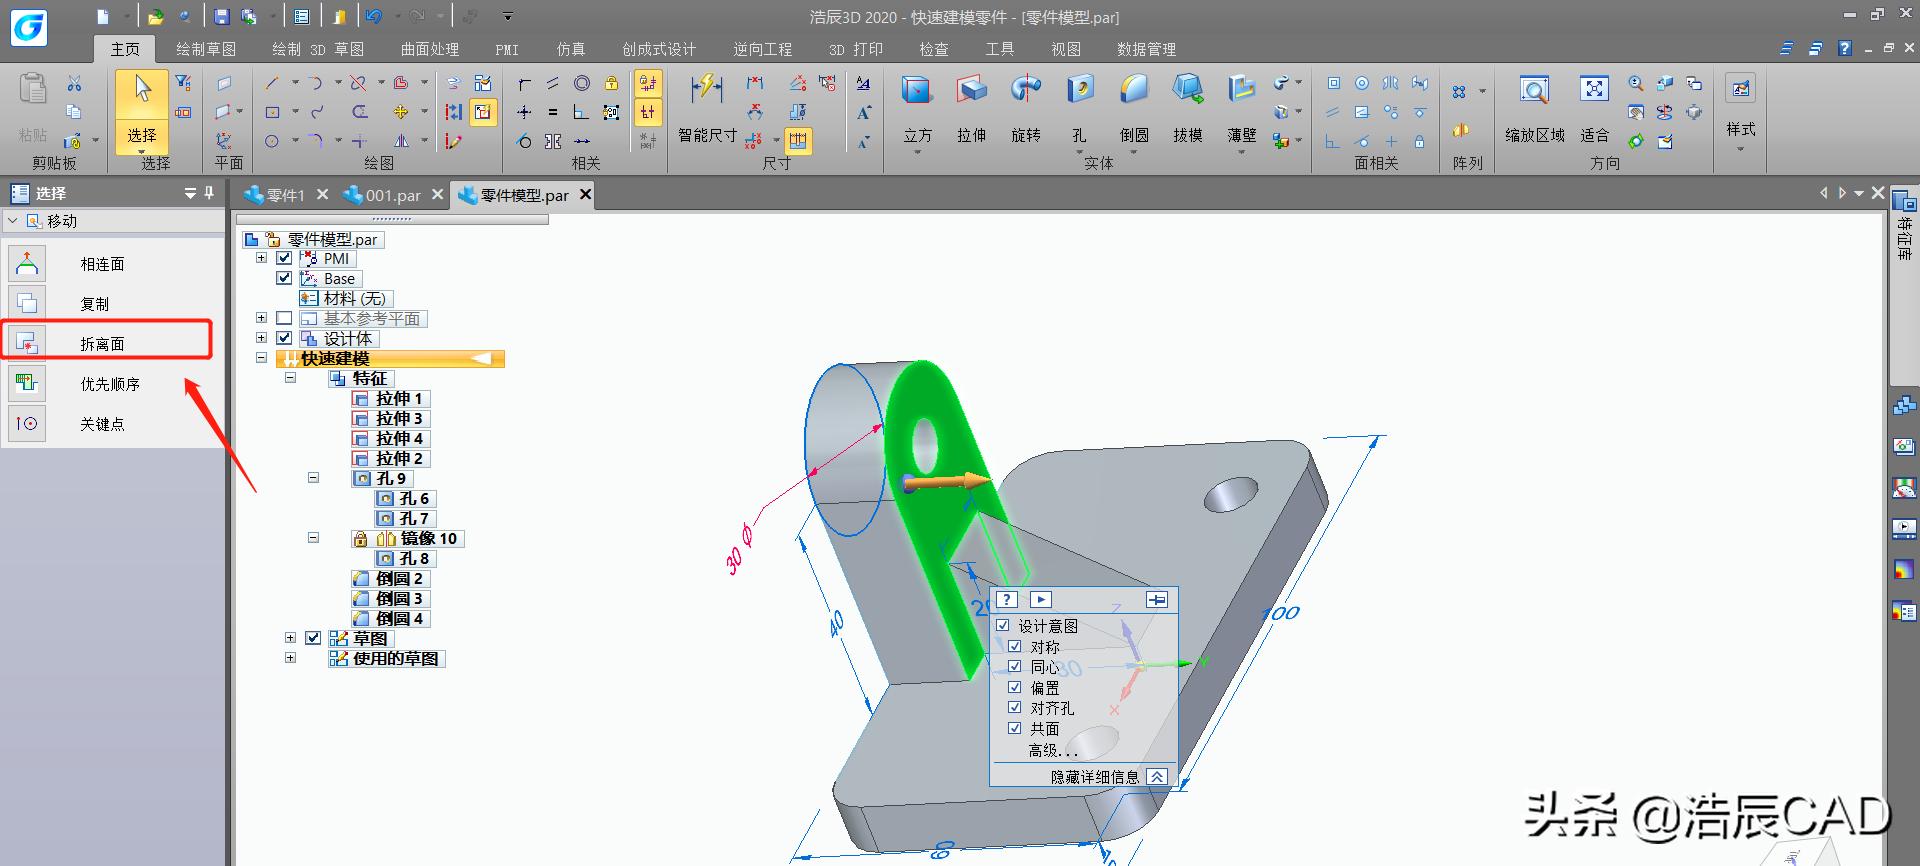Open the 视图 ribbon tab

click(1066, 49)
